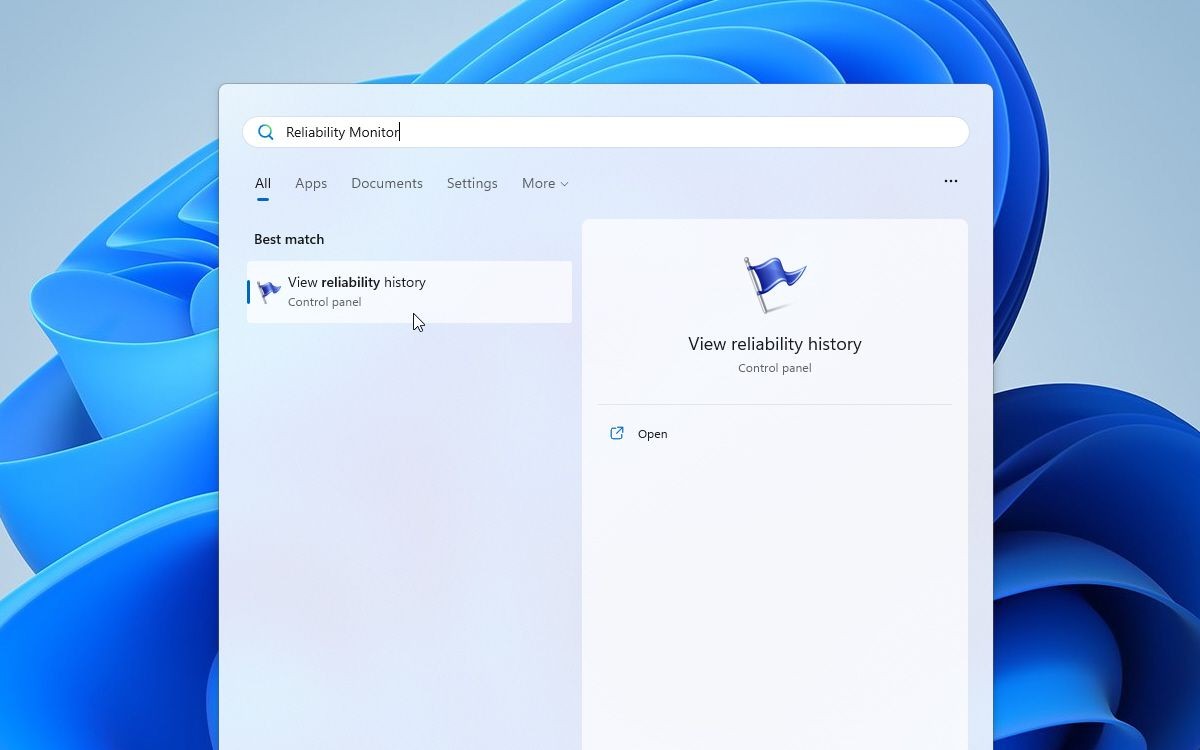Click the Best match heading

(x=289, y=239)
